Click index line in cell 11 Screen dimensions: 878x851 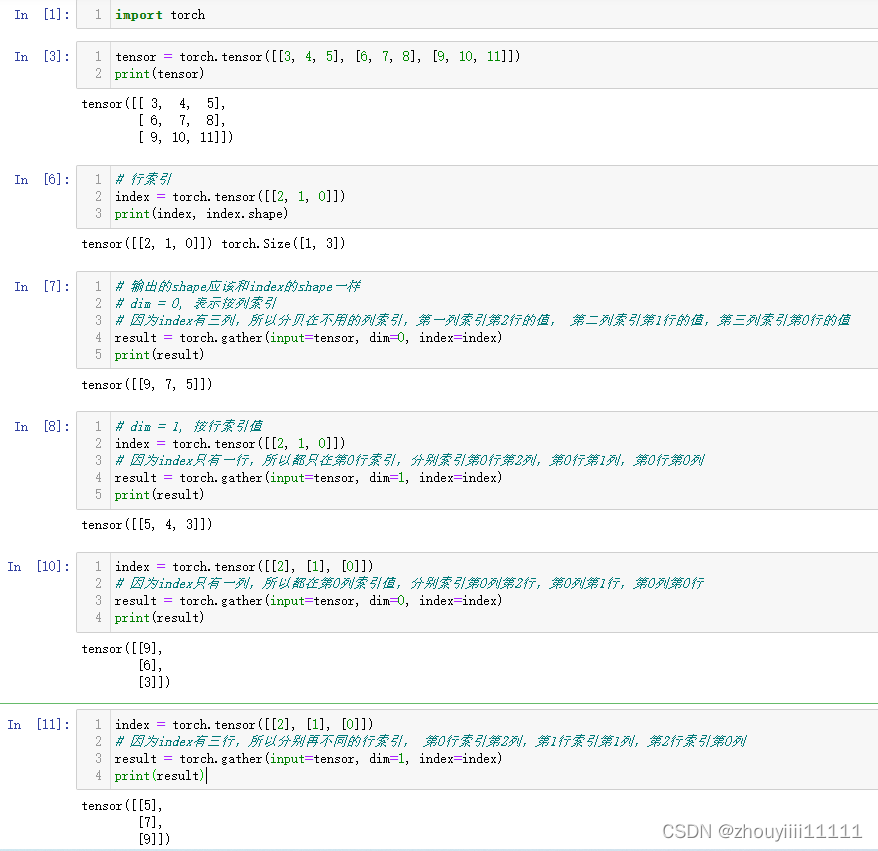[x=244, y=724]
